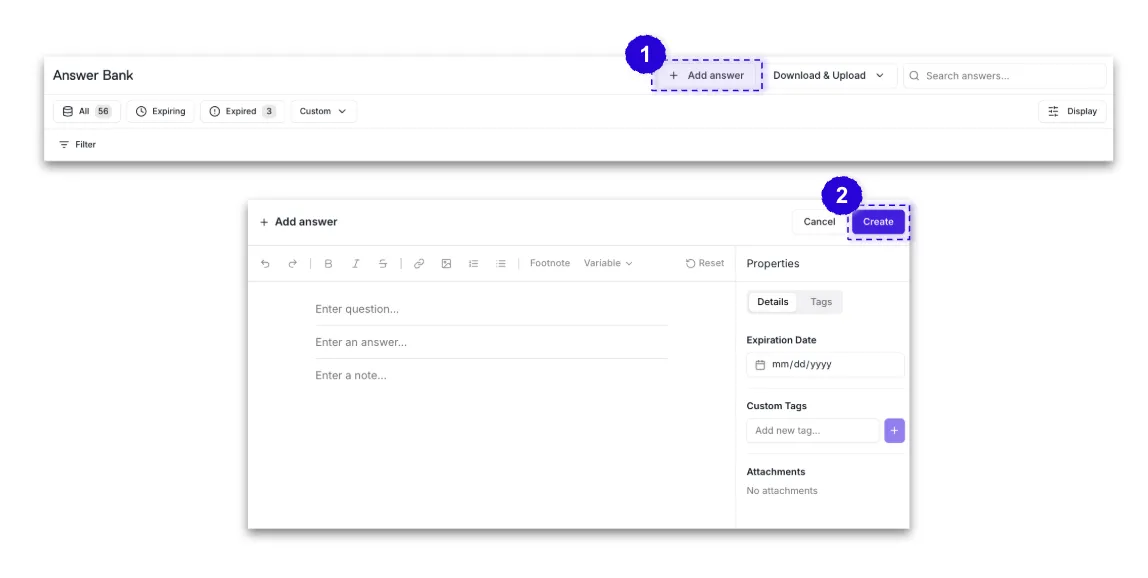Apply bulleted list formatting
Image resolution: width=1148 pixels, height=578 pixels.
click(x=501, y=264)
